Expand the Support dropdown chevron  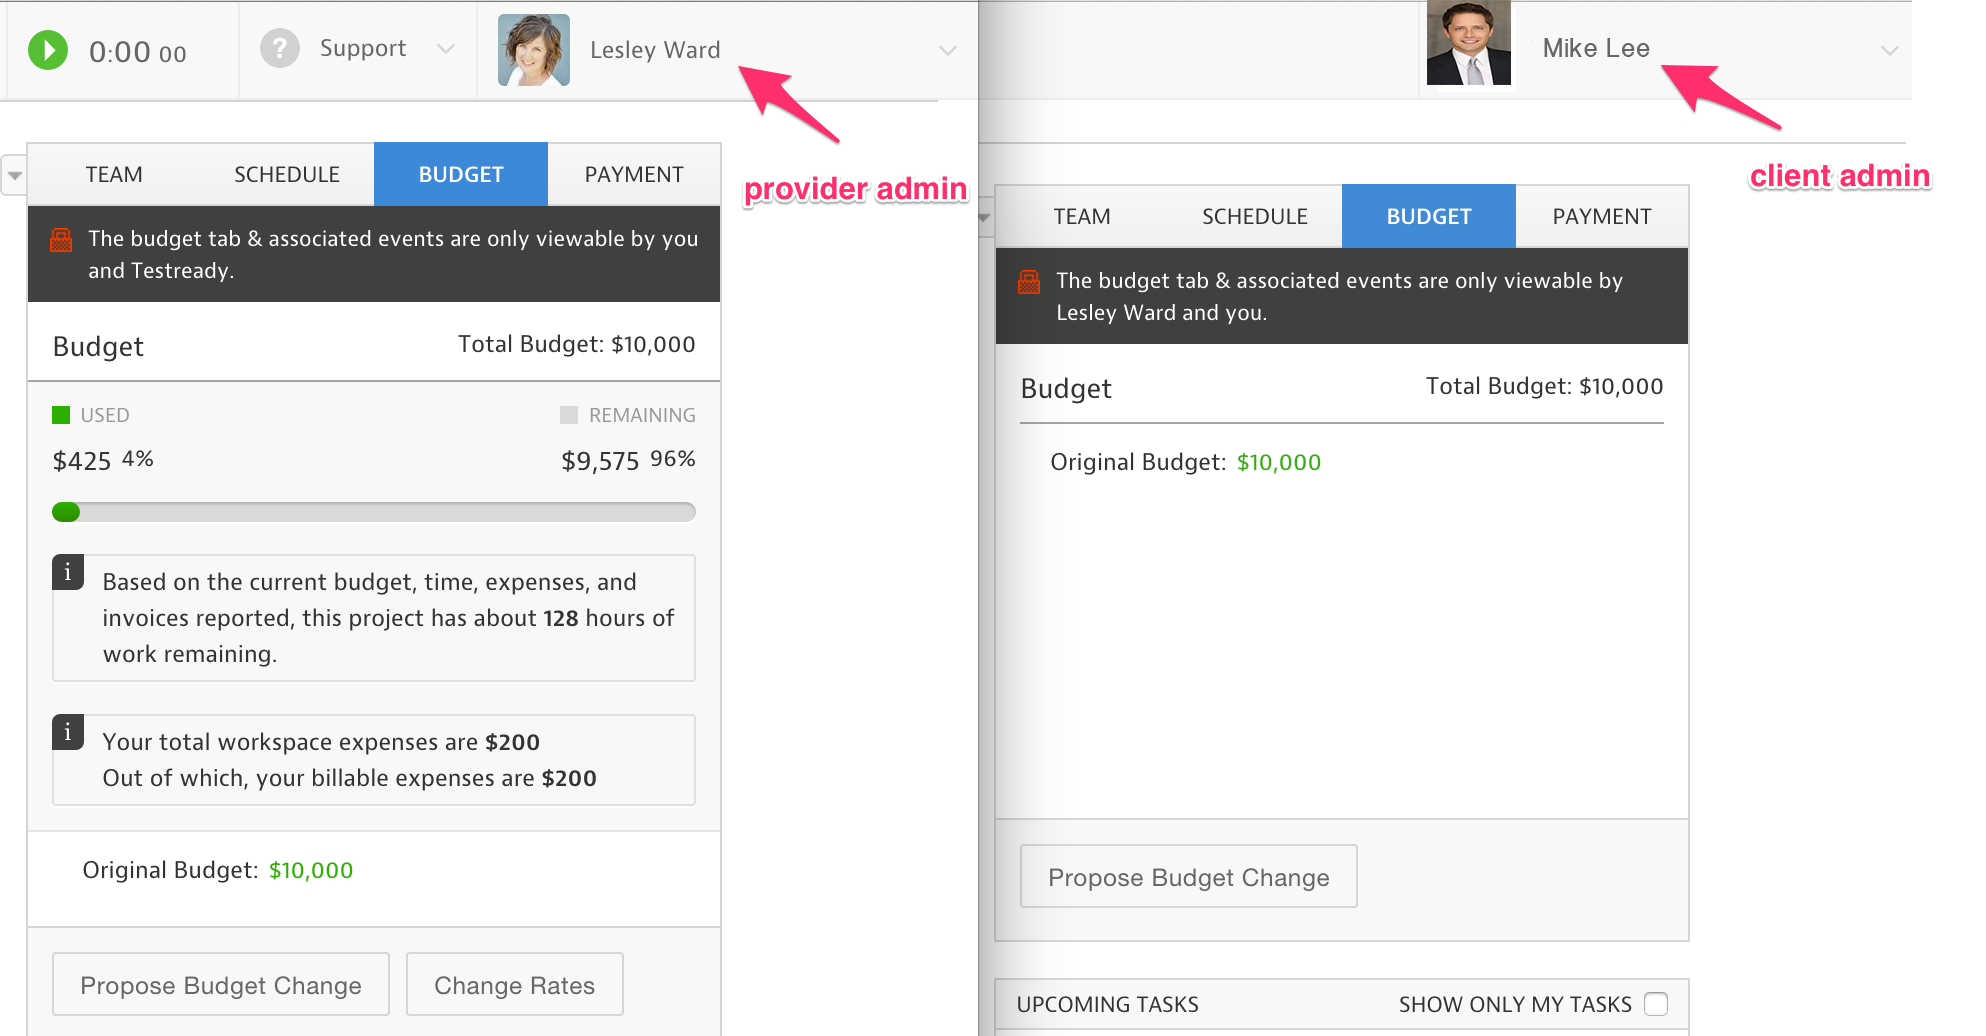tap(446, 49)
